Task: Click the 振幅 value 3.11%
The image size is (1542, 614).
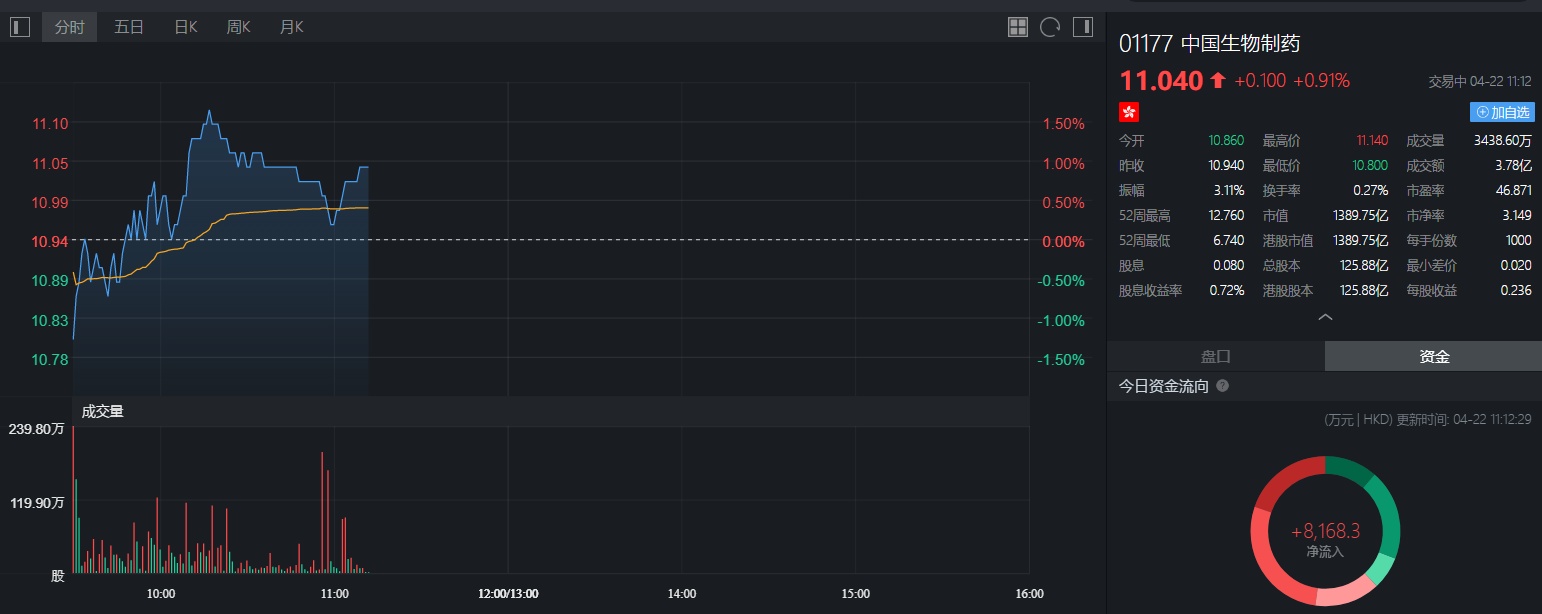Action: click(x=1228, y=191)
